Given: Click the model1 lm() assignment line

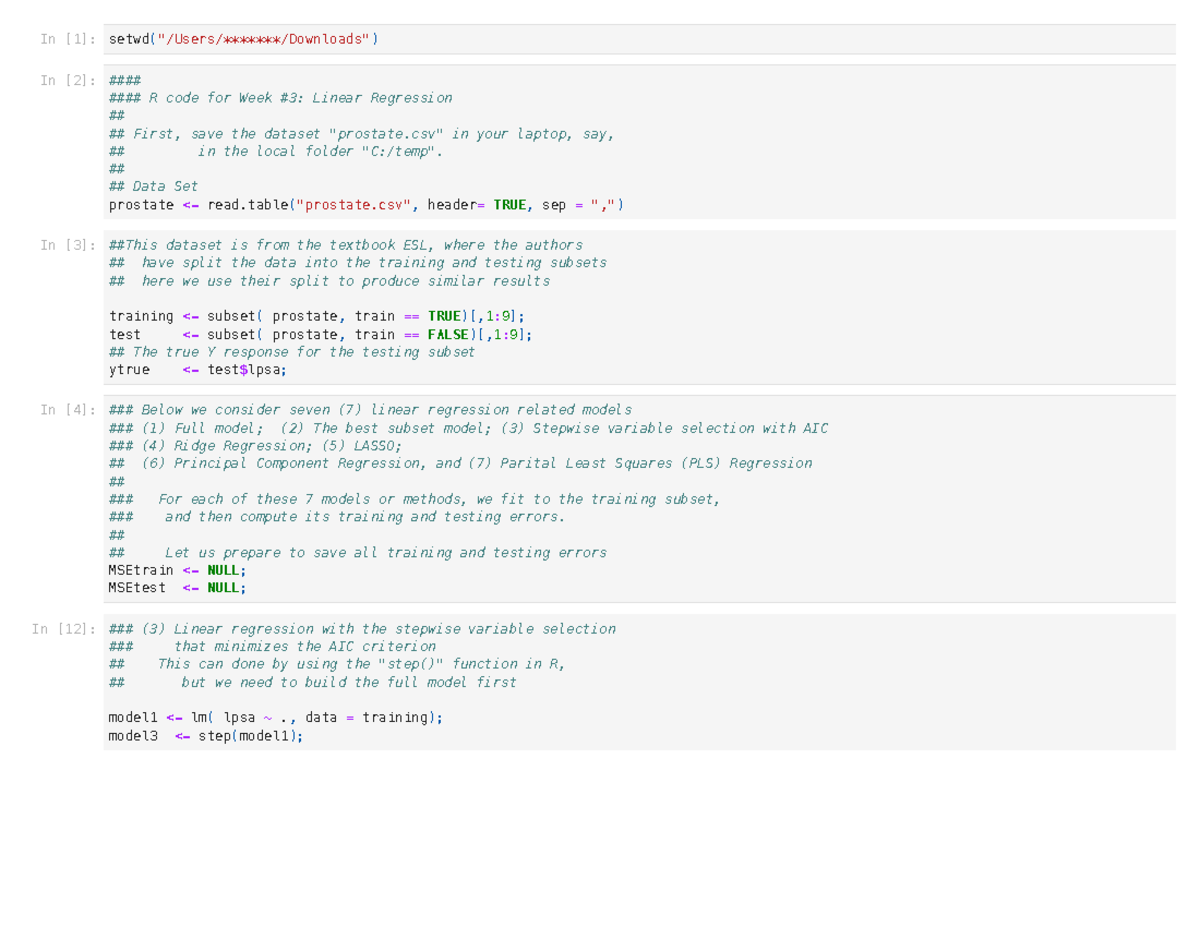Looking at the screenshot, I should coord(275,717).
